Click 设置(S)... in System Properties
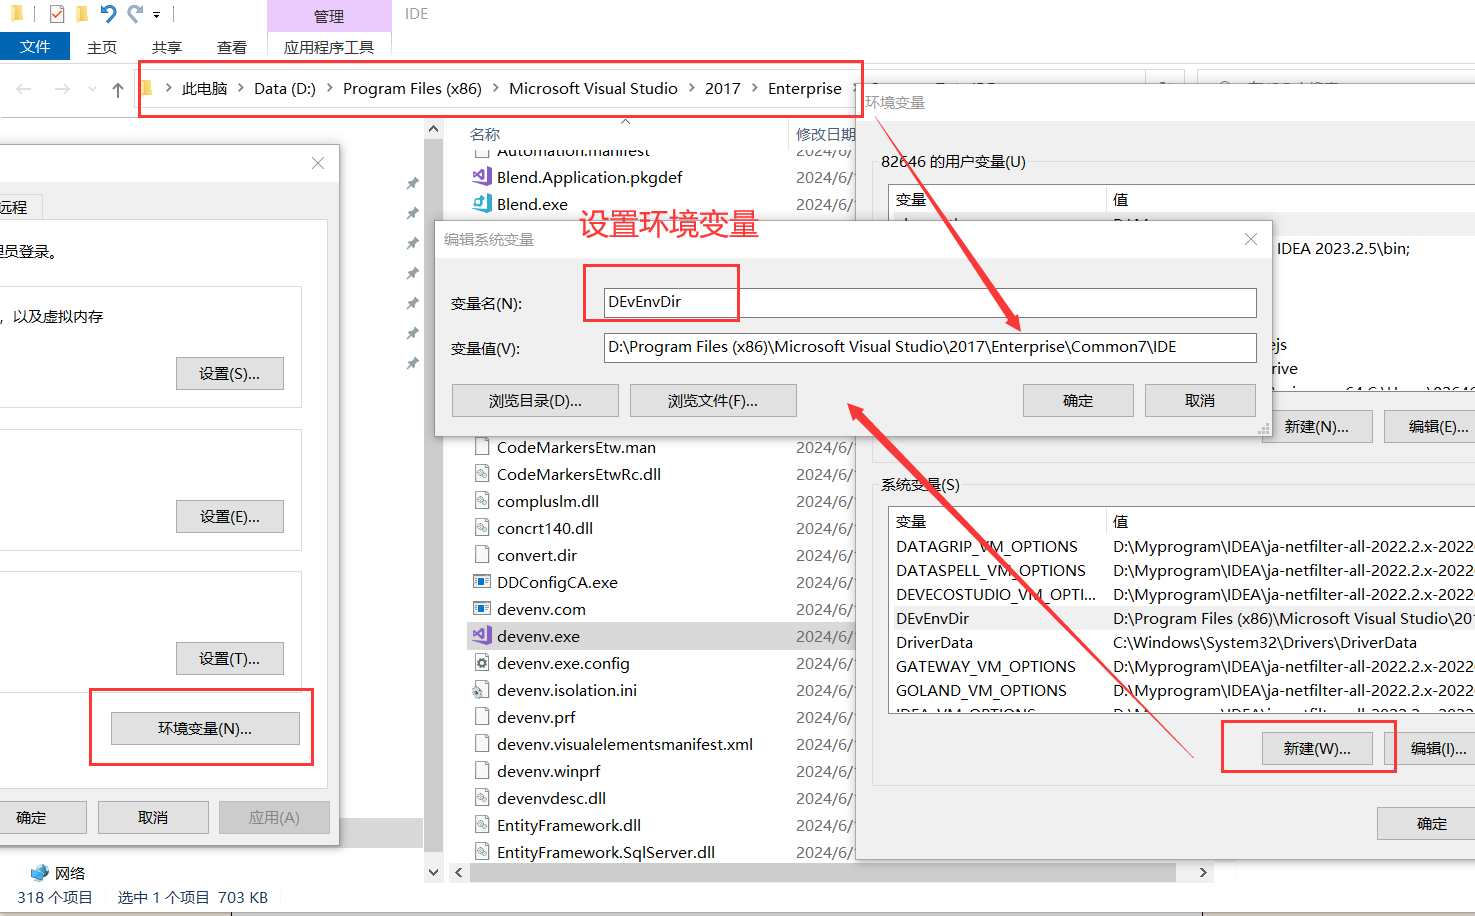This screenshot has width=1475, height=916. click(x=229, y=373)
